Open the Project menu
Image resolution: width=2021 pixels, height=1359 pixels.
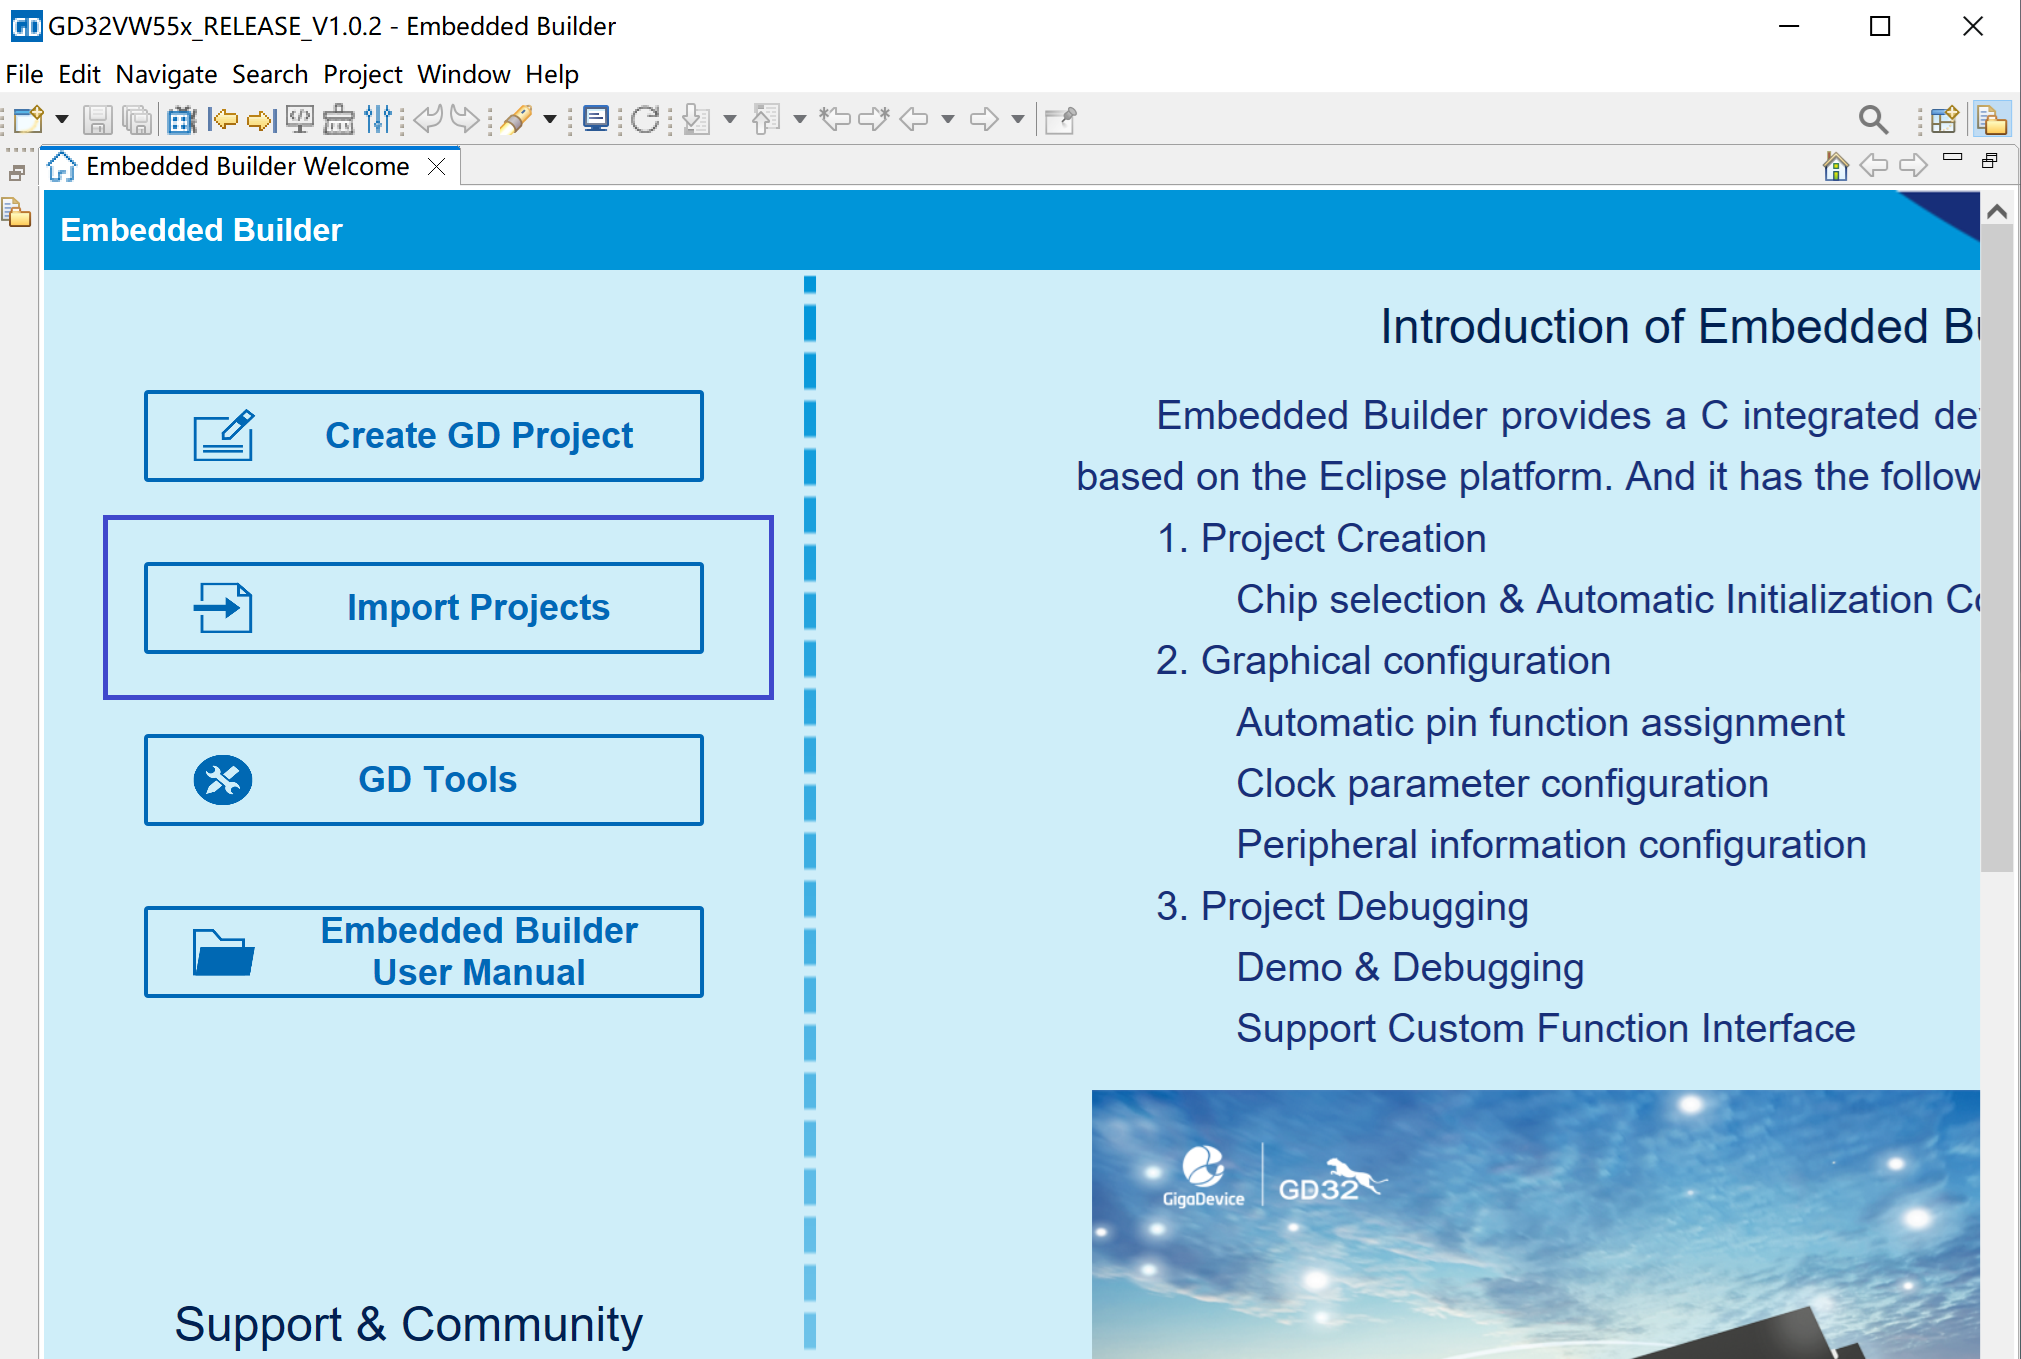tap(362, 75)
